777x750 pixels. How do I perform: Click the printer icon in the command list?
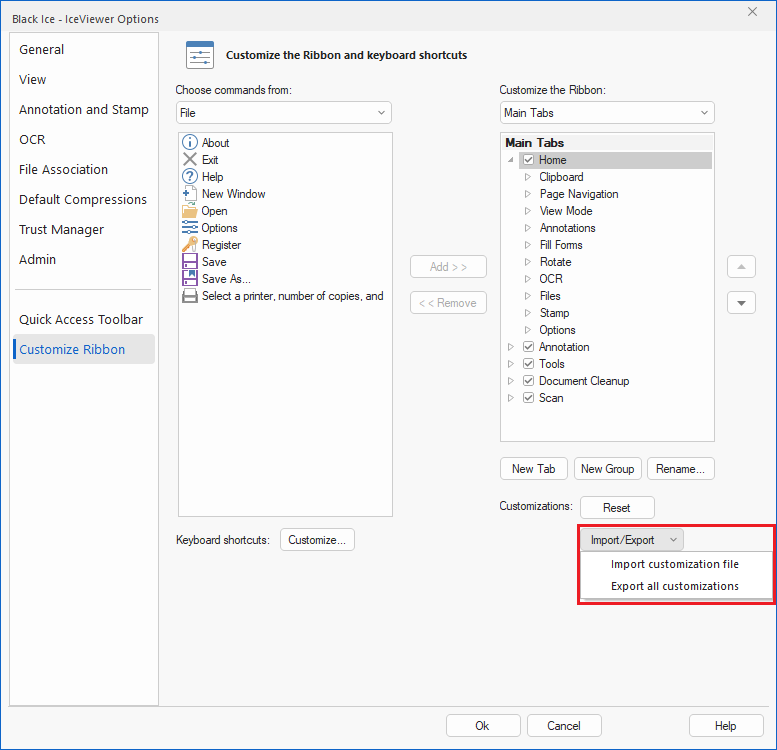[190, 296]
